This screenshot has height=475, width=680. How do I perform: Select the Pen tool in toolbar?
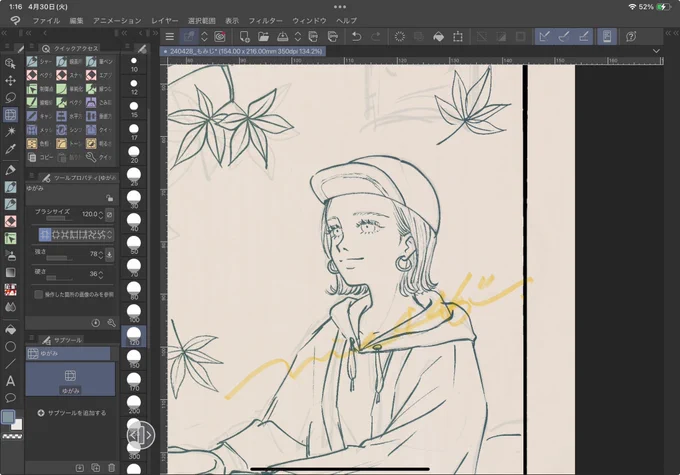click(x=10, y=170)
